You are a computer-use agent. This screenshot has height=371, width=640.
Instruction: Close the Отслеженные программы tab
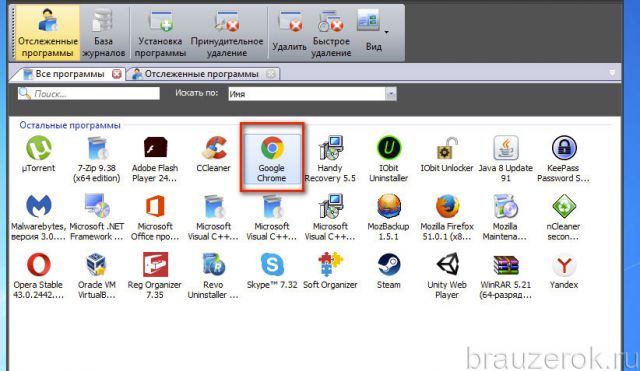click(x=270, y=74)
